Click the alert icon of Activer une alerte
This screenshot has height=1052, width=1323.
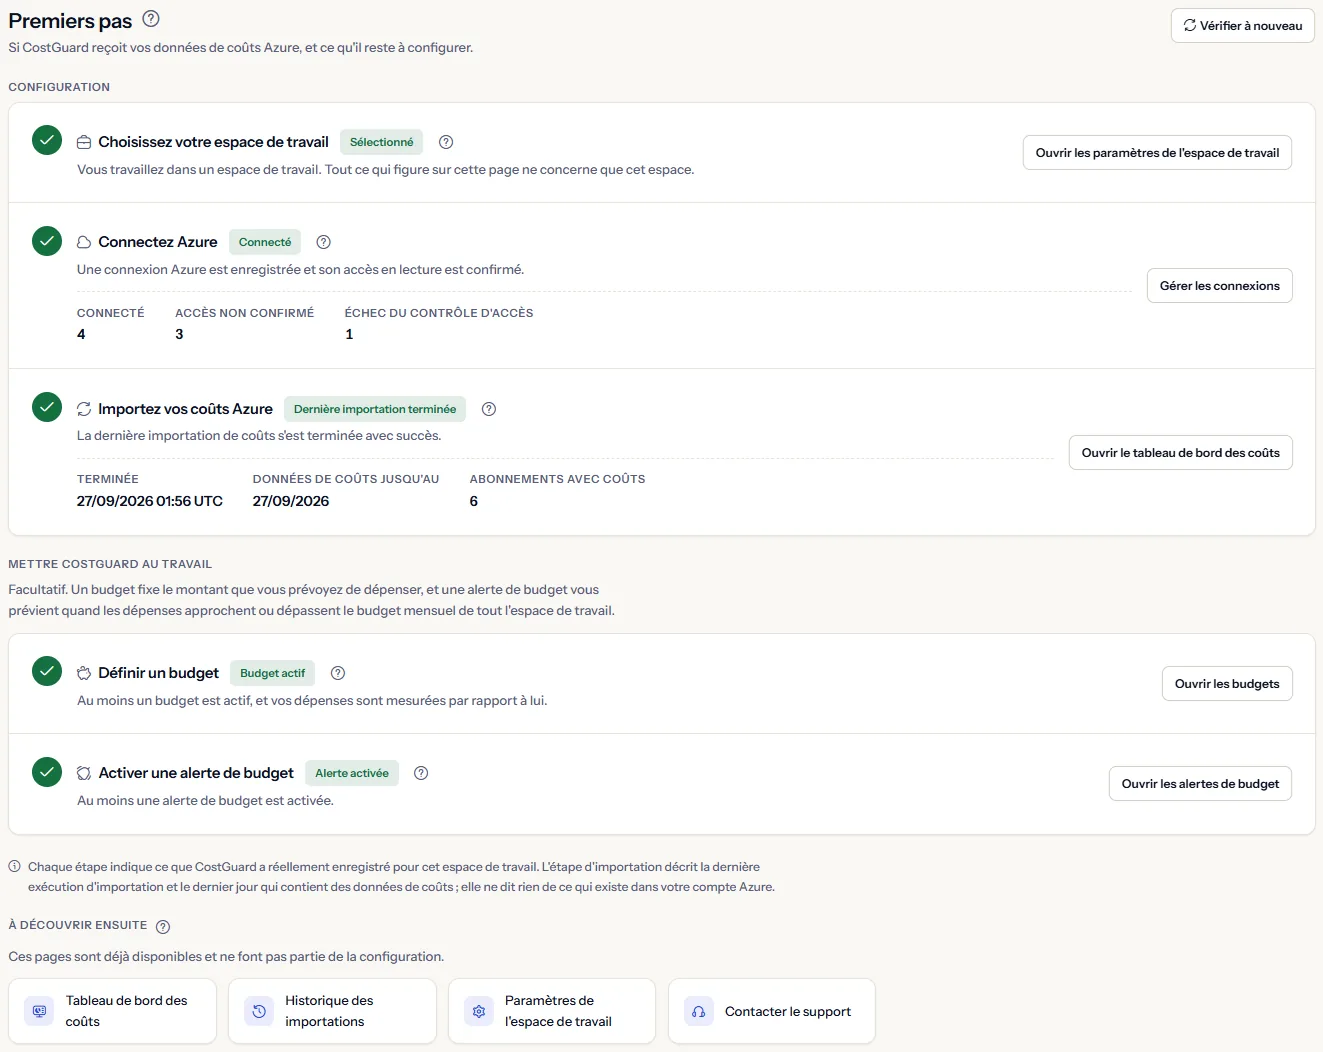pyautogui.click(x=84, y=773)
